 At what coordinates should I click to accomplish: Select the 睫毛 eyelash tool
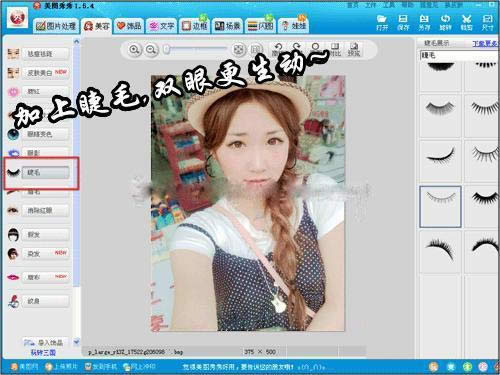[x=45, y=172]
